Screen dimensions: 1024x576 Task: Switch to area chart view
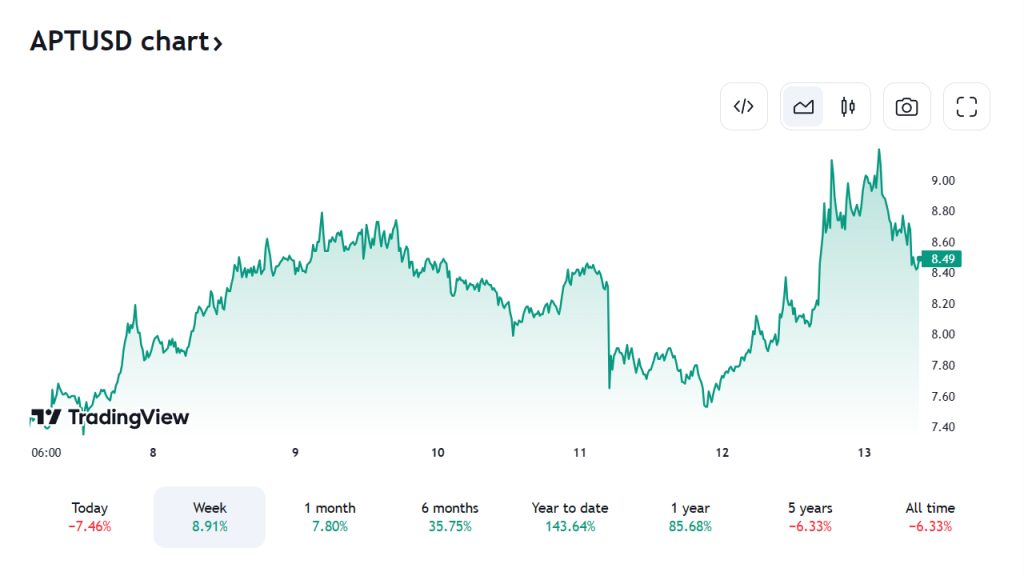[803, 107]
